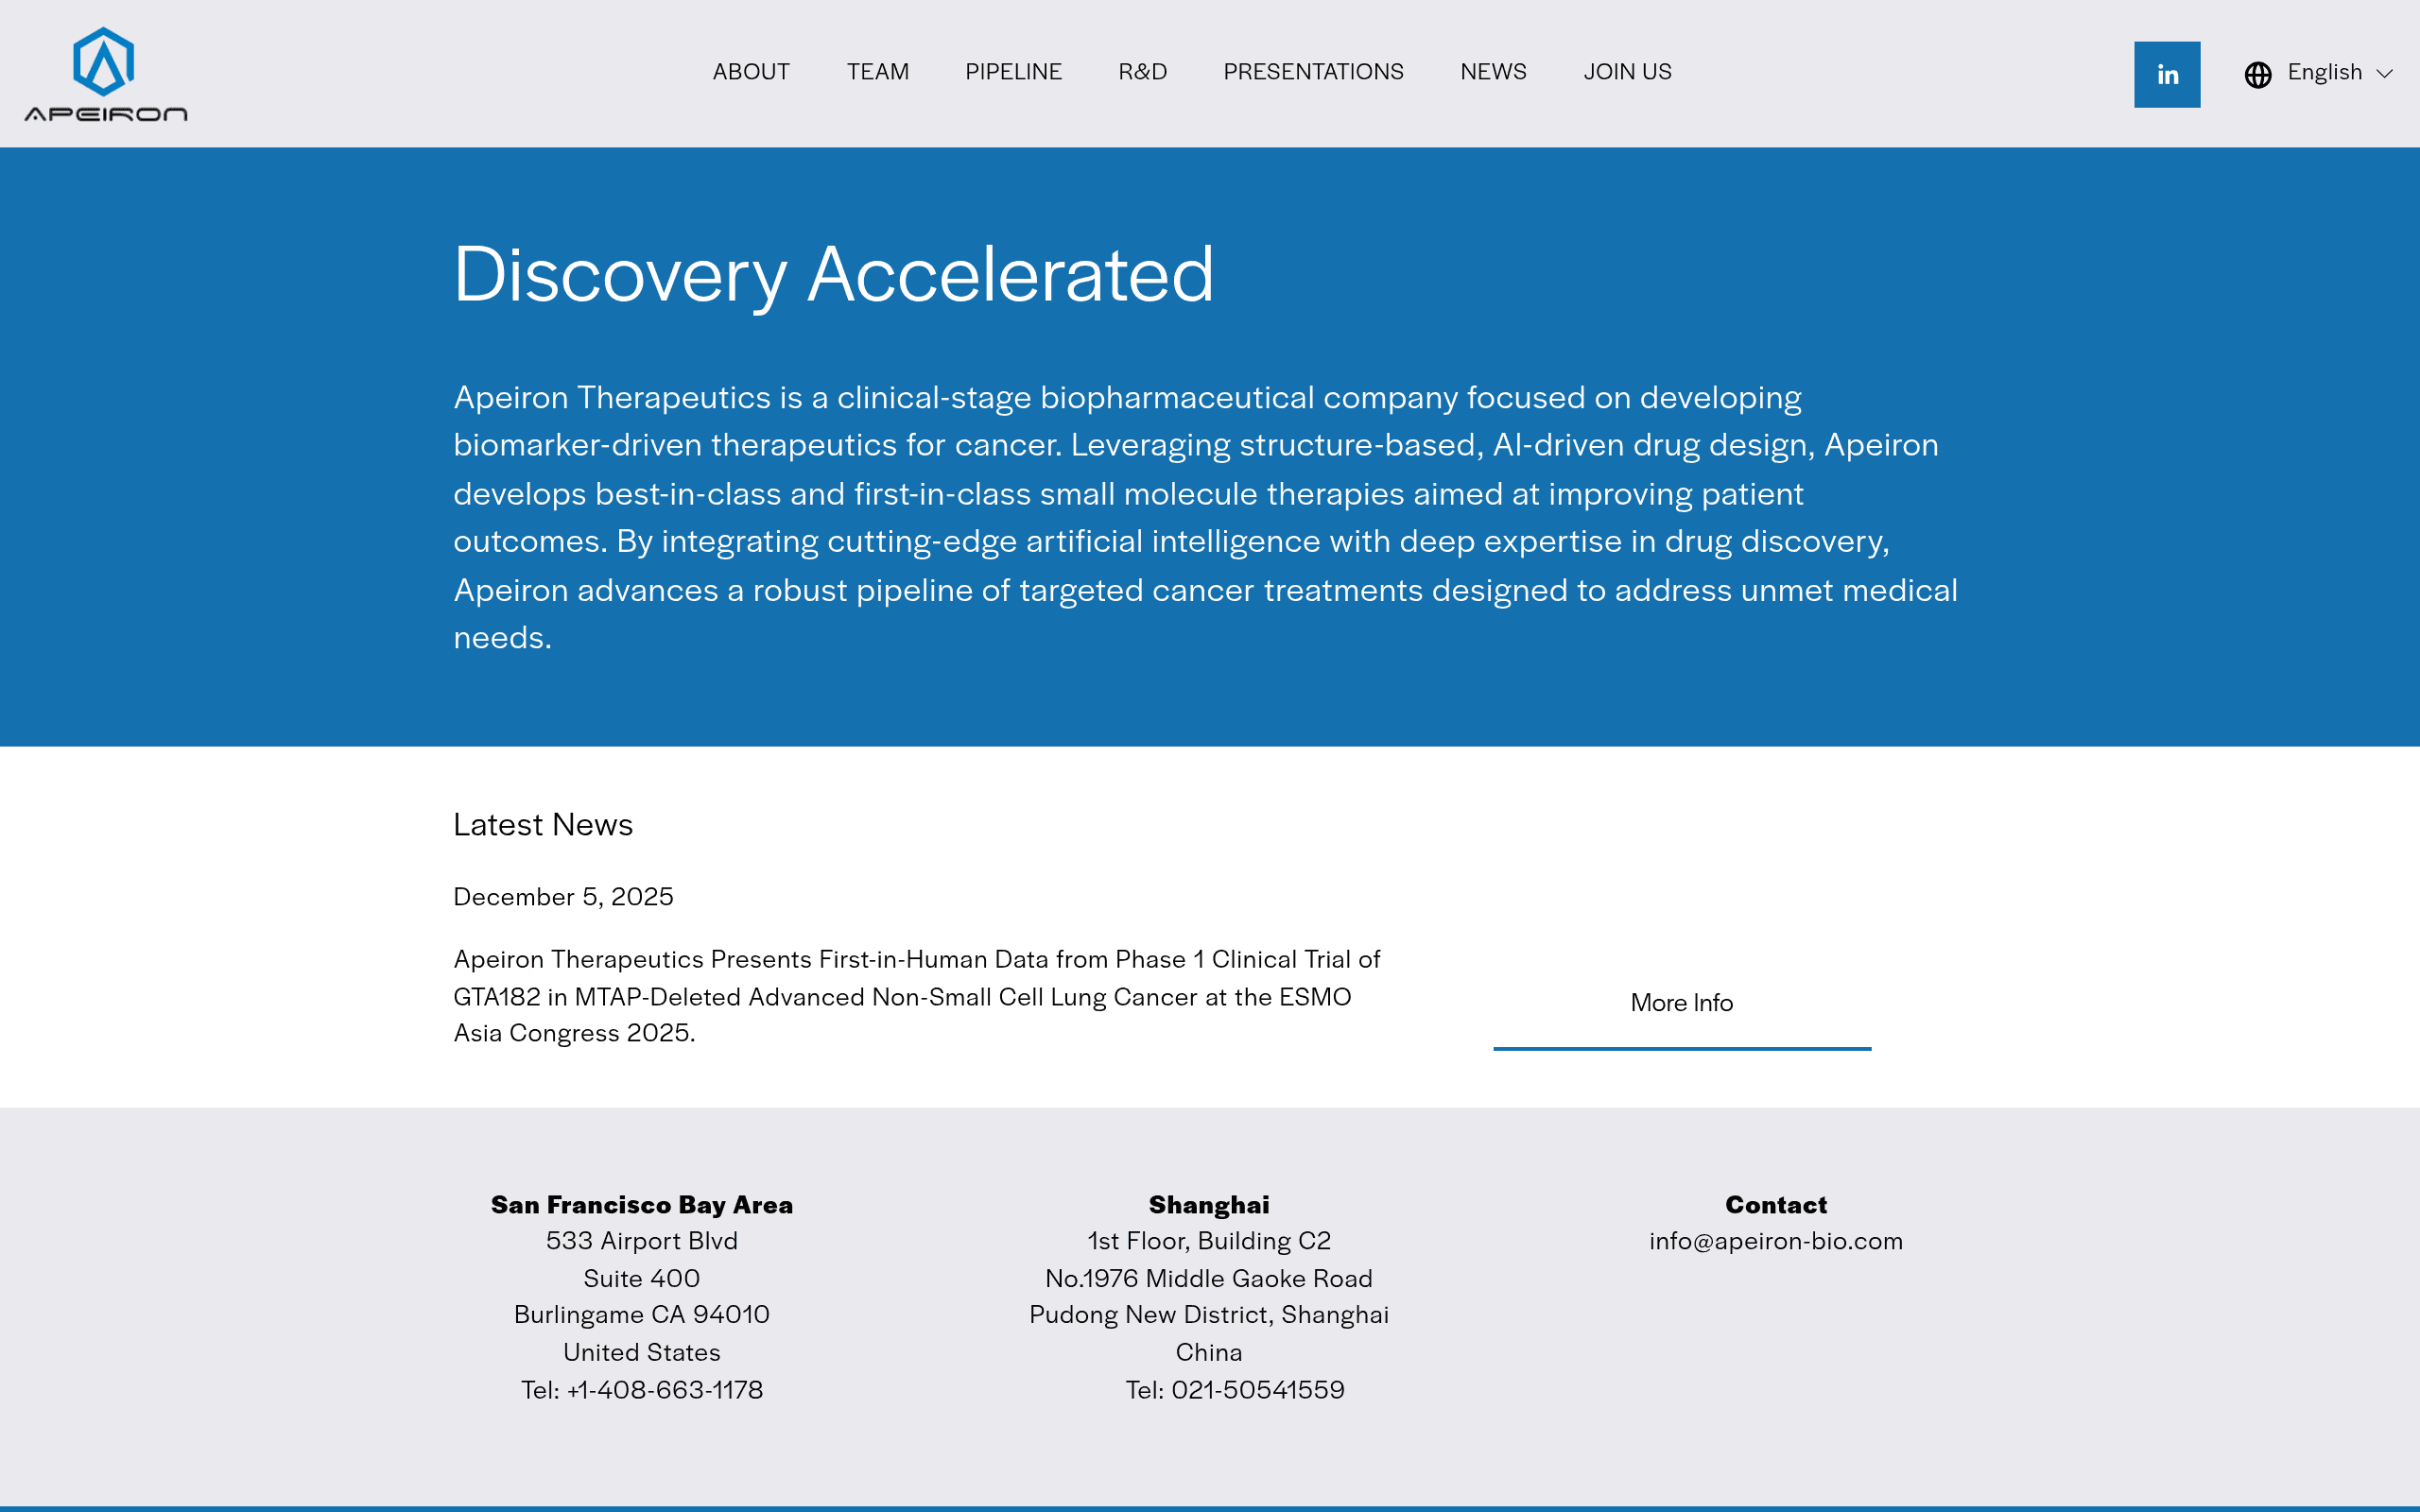Viewport: 2420px width, 1512px height.
Task: Click the Latest News heading
Action: pyautogui.click(x=543, y=825)
